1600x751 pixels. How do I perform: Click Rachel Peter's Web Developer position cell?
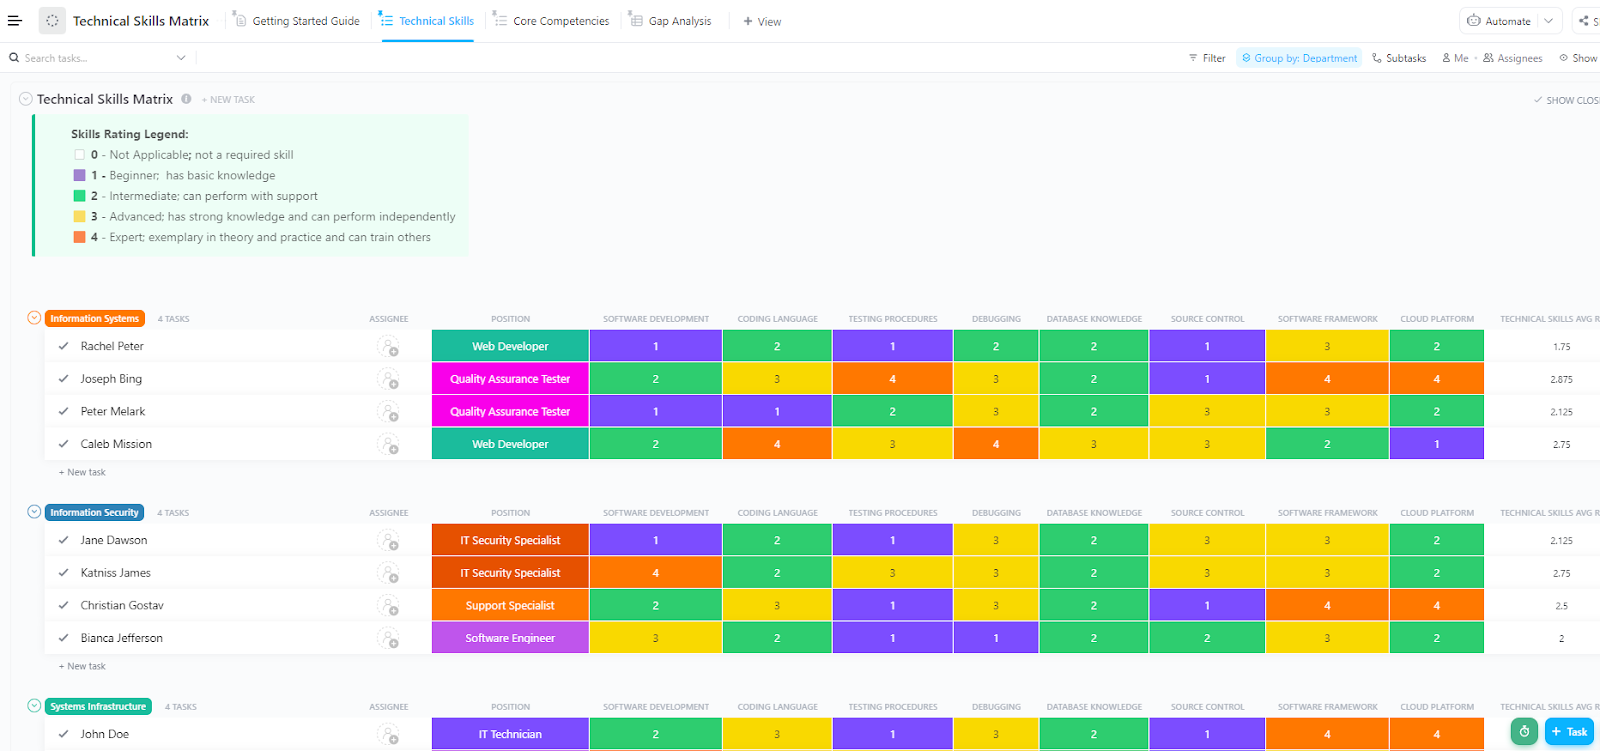coord(510,346)
